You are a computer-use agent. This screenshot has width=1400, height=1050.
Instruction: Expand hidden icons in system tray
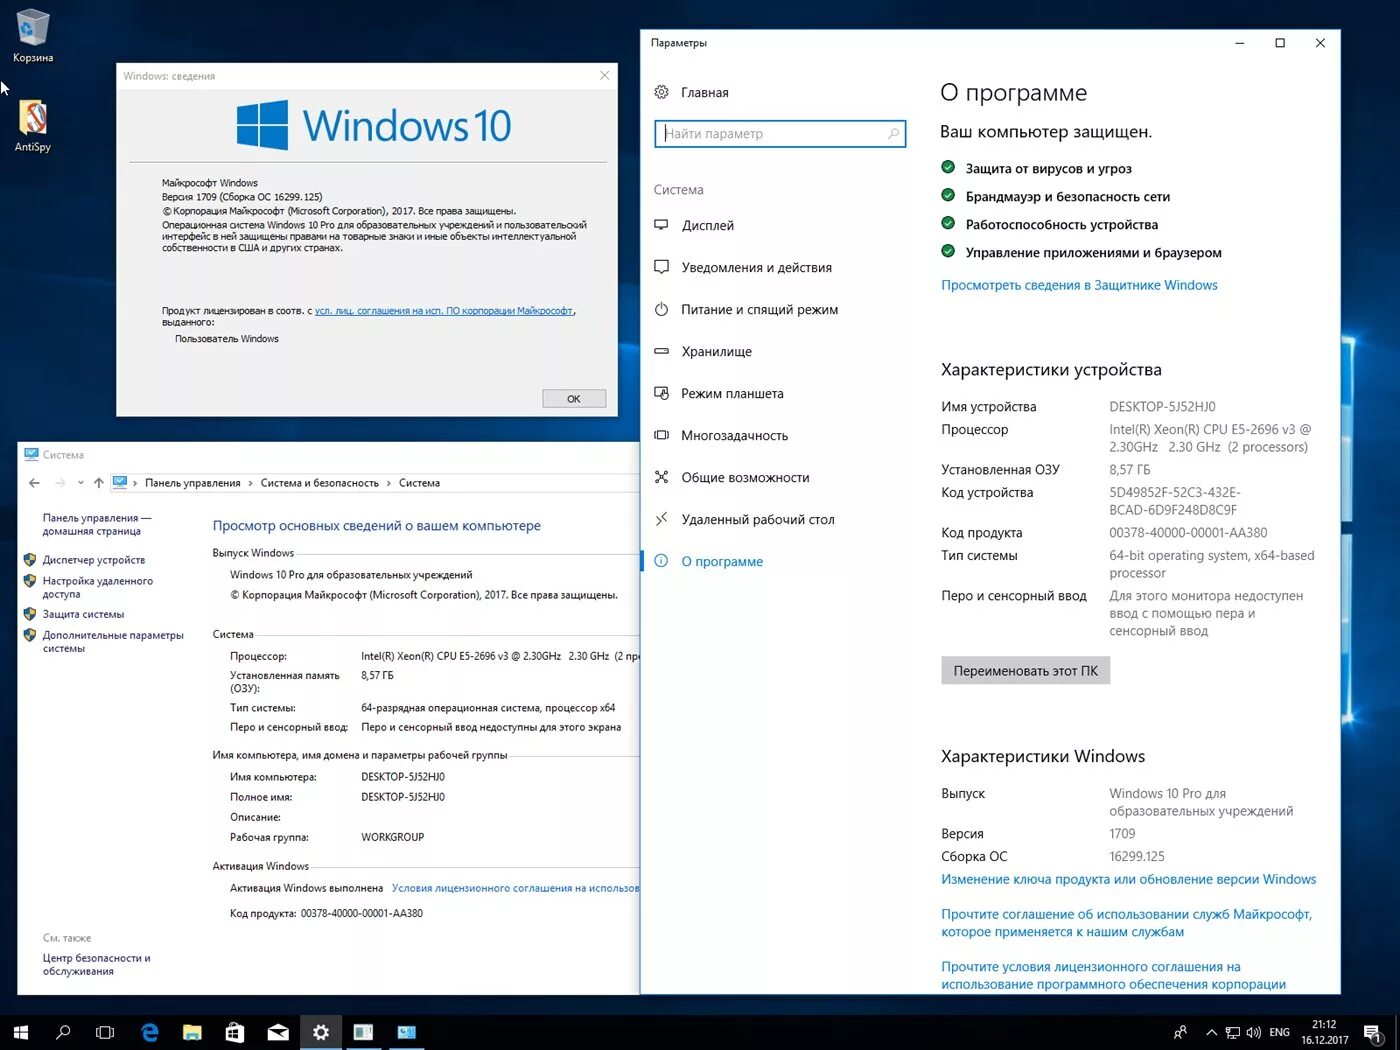click(1210, 1032)
